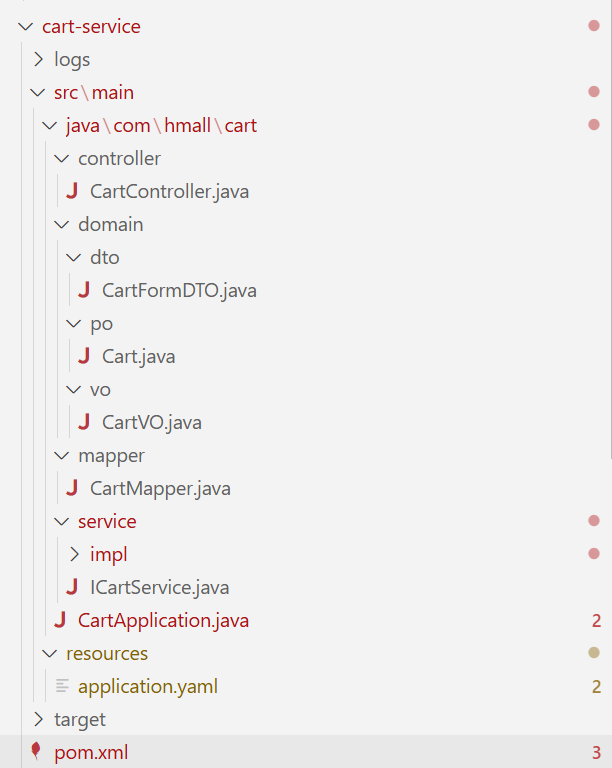
Task: Collapse the domain folder chevron
Action: point(62,224)
